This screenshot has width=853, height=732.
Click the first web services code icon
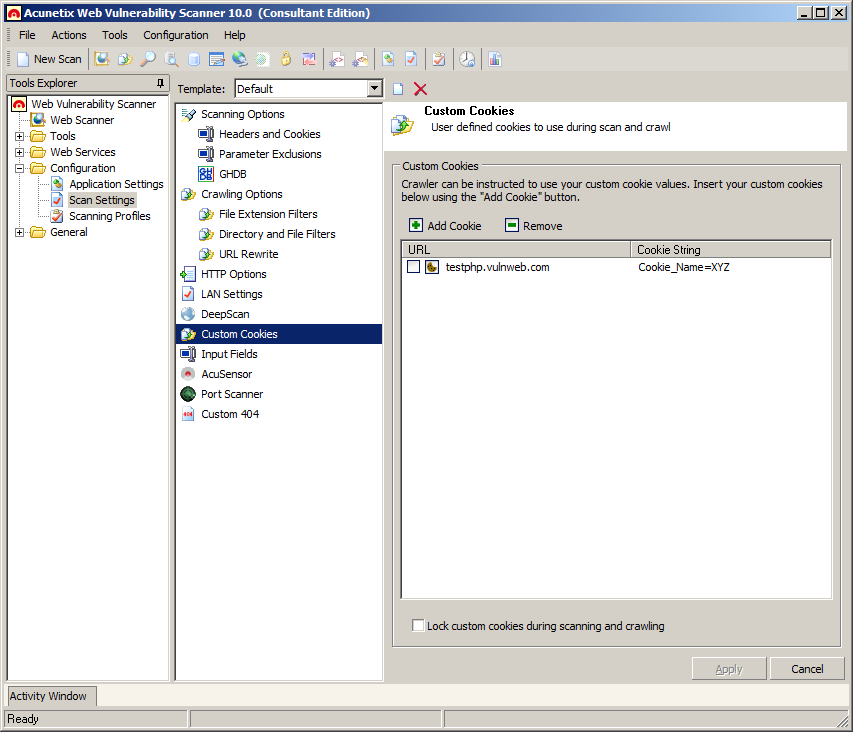click(337, 59)
